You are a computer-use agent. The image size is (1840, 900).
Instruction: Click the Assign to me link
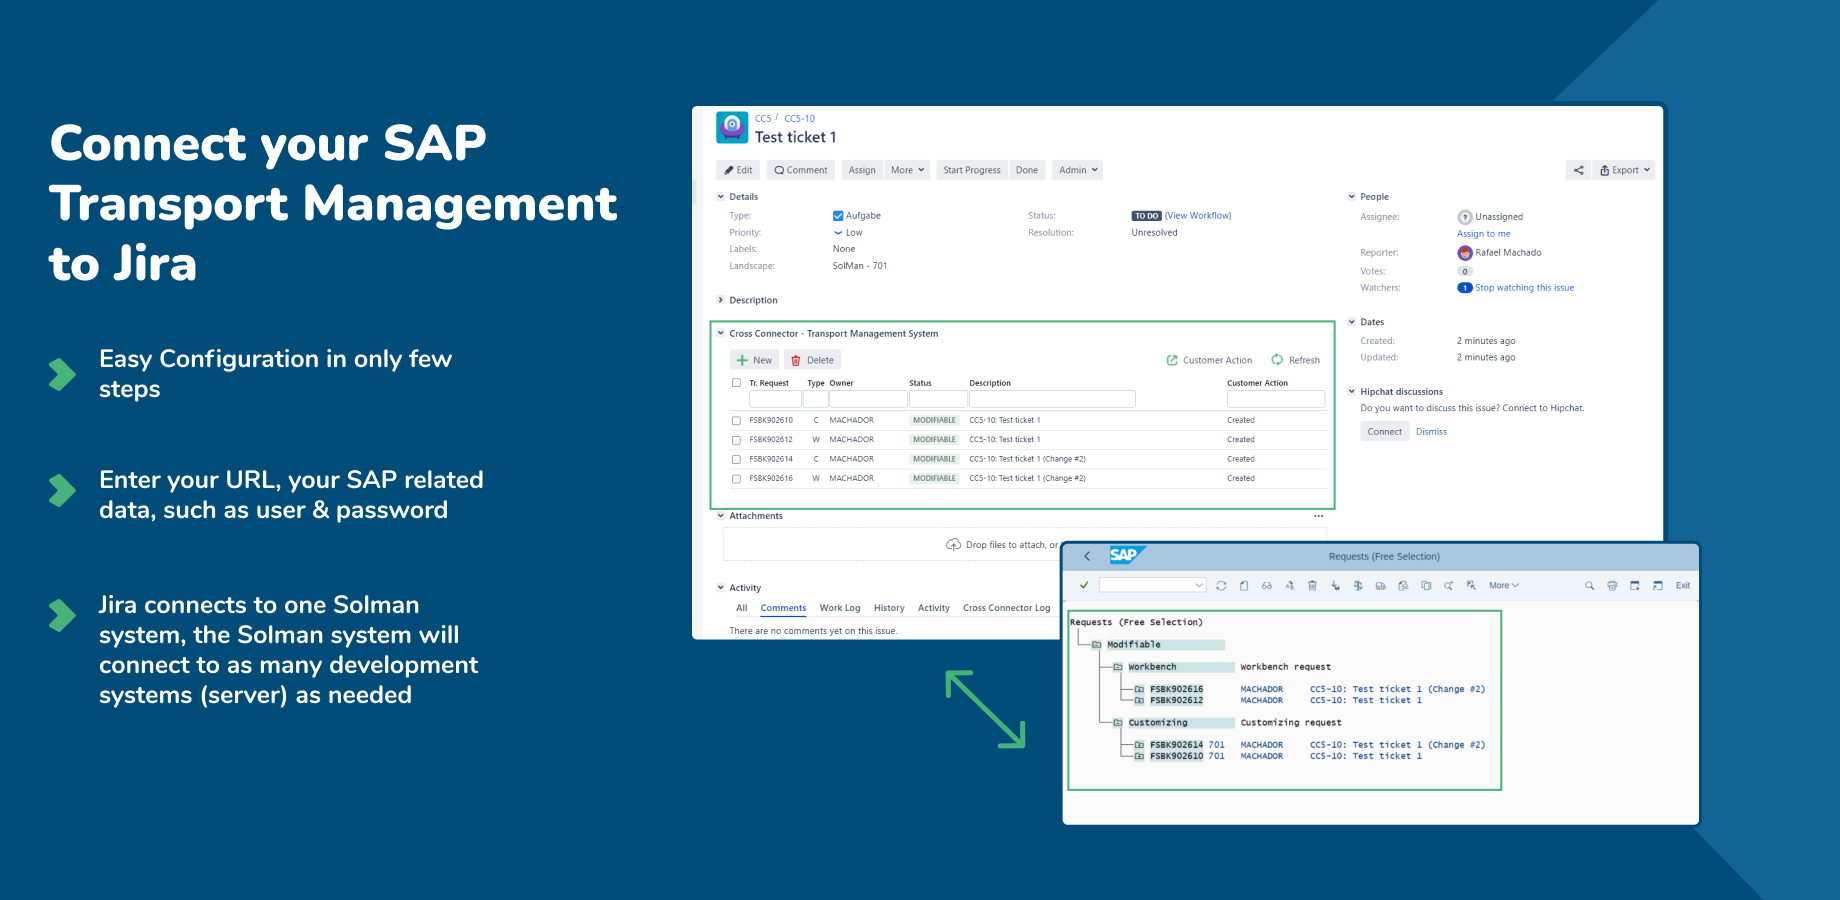pyautogui.click(x=1484, y=234)
